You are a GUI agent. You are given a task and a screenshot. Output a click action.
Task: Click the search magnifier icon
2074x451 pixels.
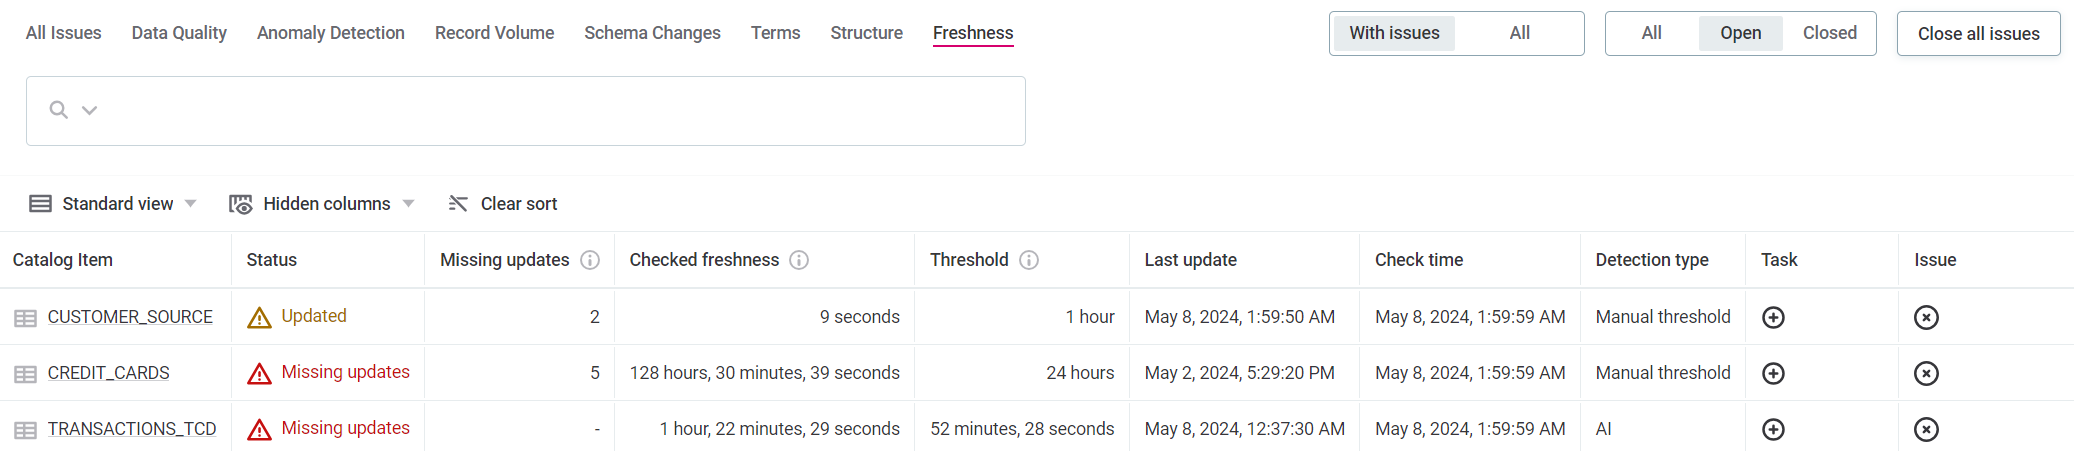(59, 110)
